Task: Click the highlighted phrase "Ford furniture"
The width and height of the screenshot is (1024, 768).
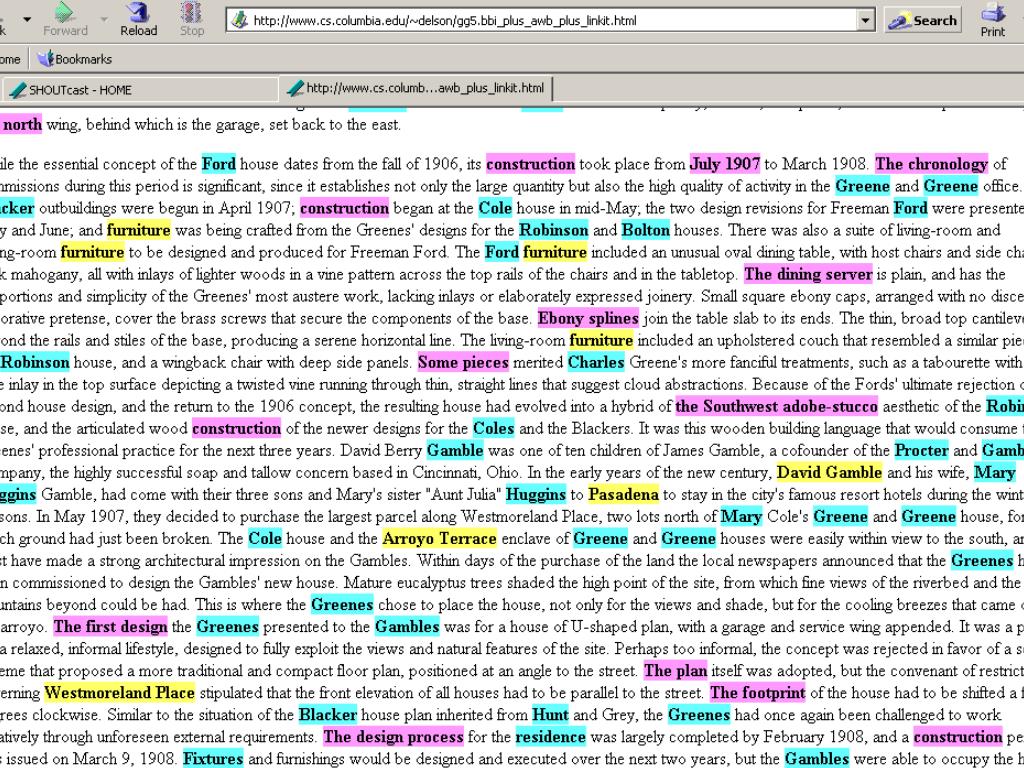Action: [x=536, y=252]
